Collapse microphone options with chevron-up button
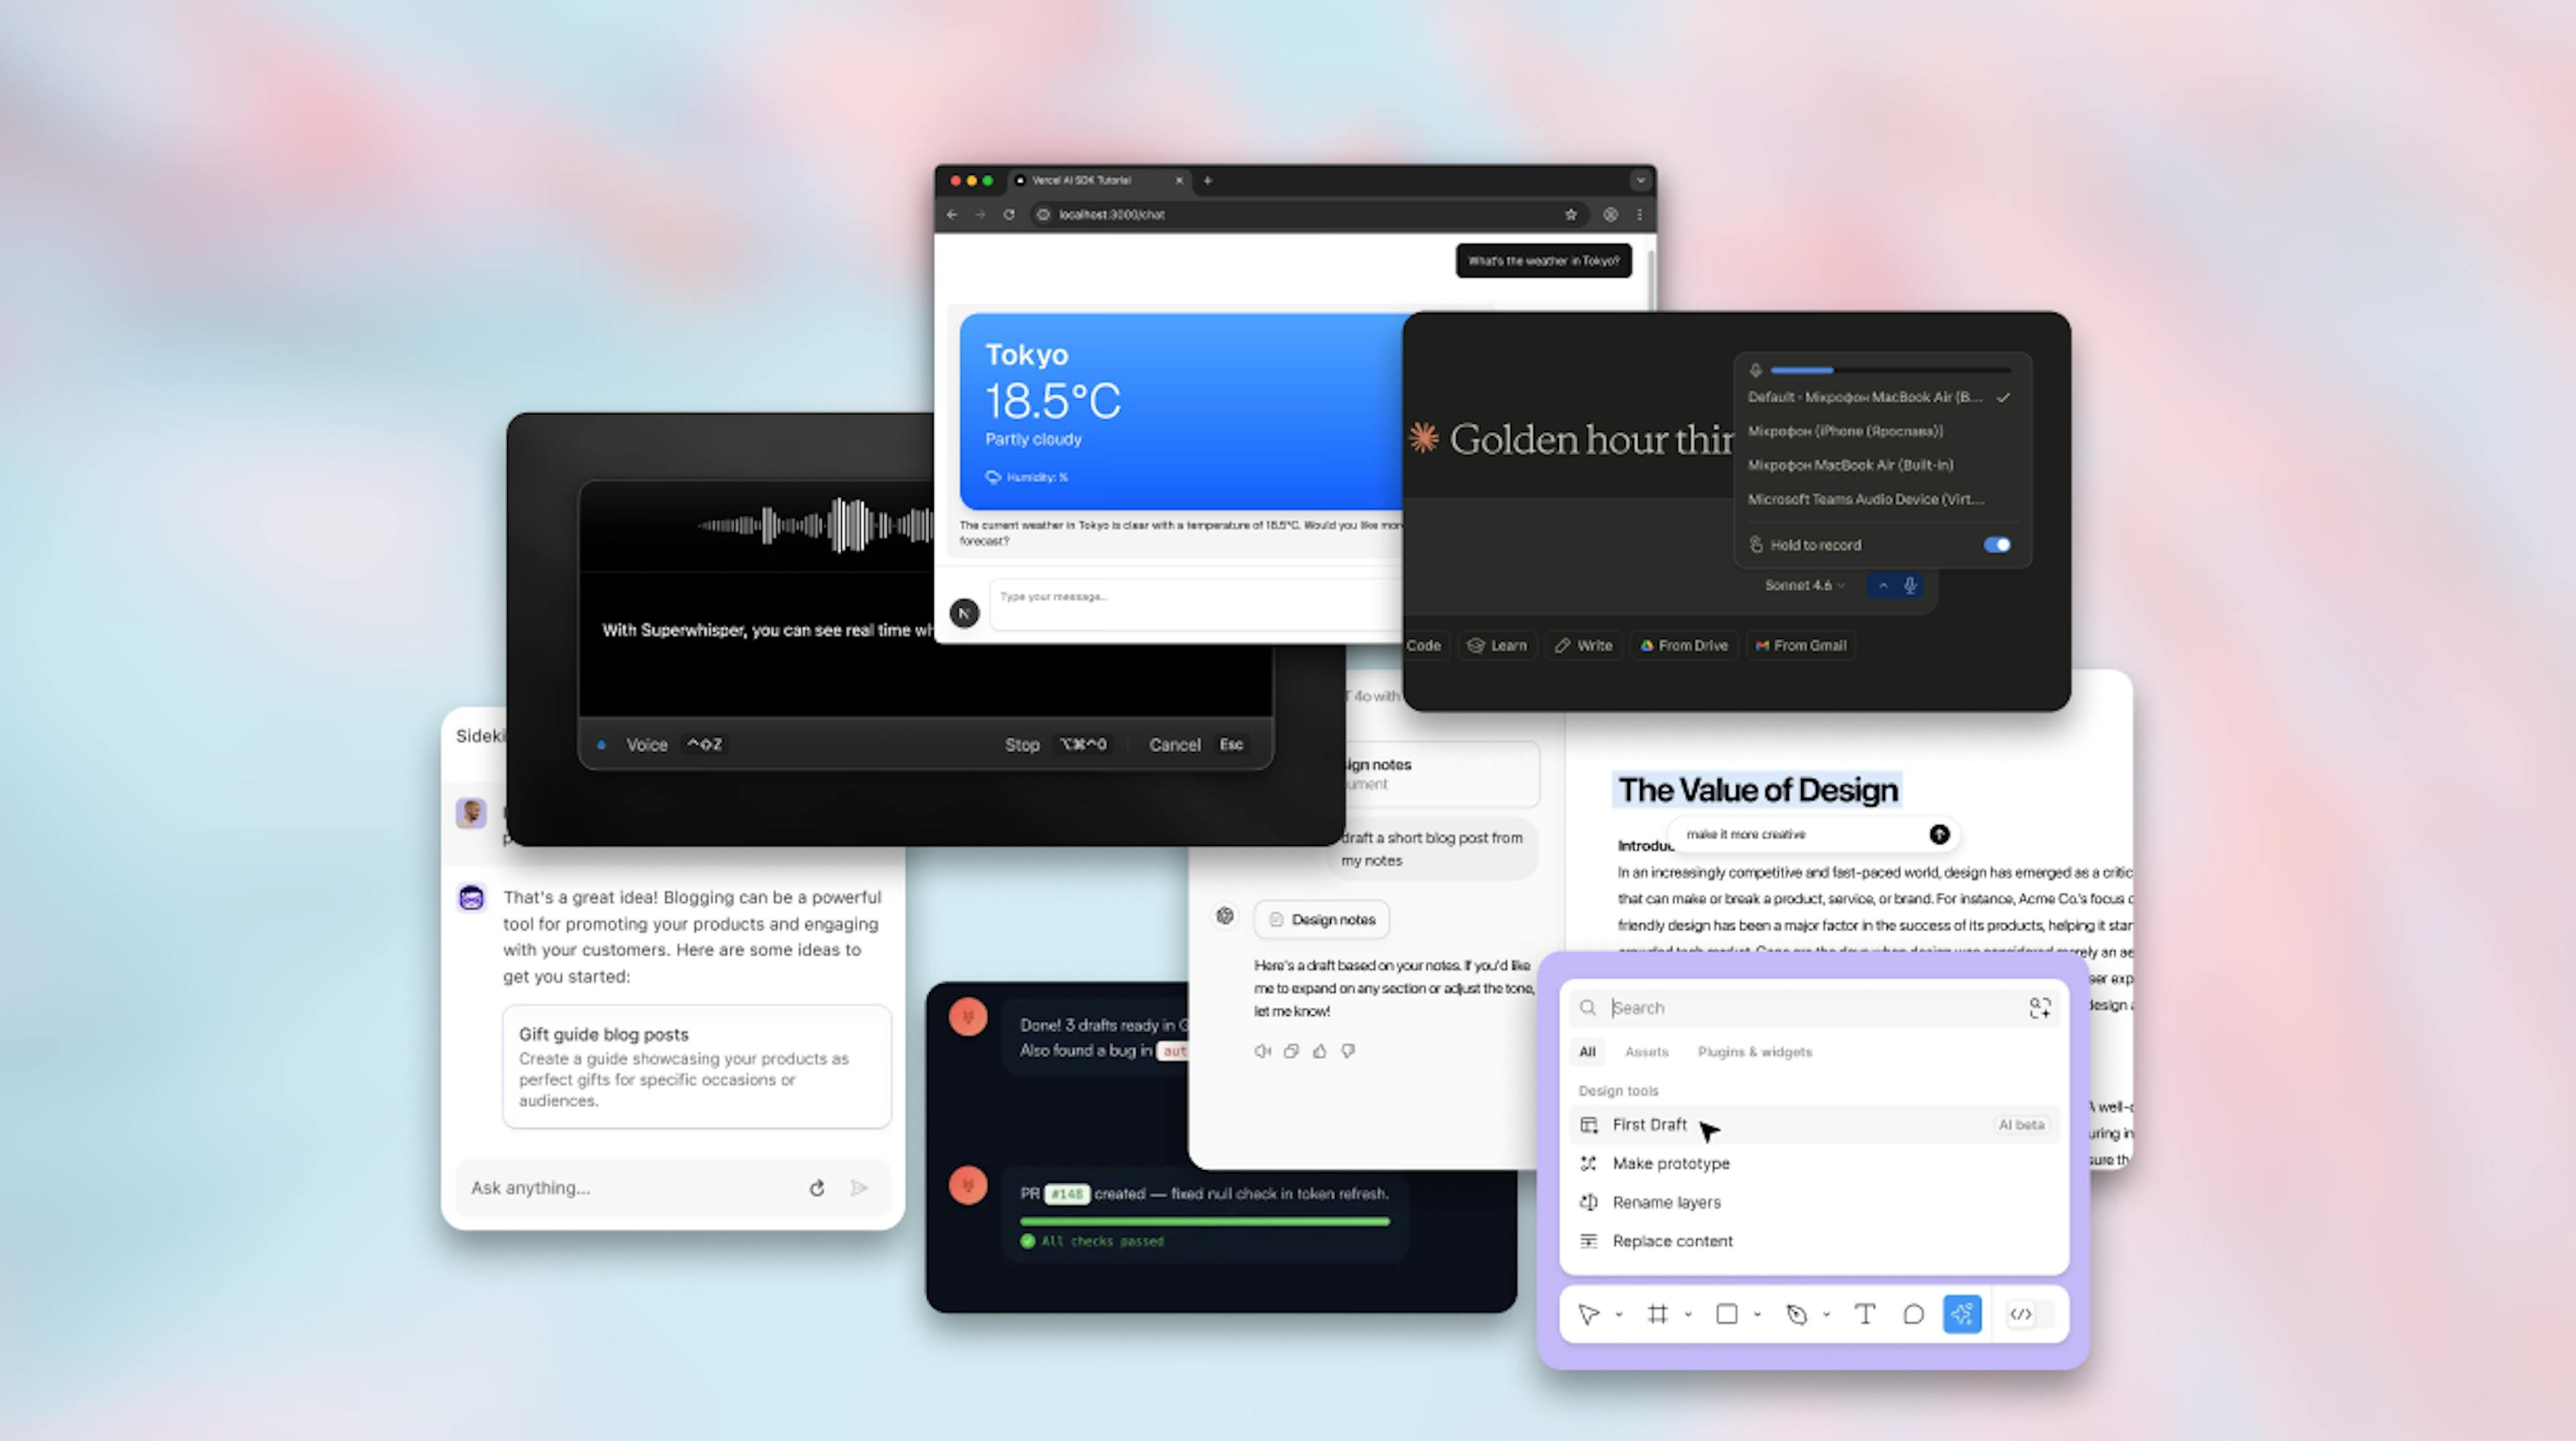2576x1441 pixels. [1883, 586]
